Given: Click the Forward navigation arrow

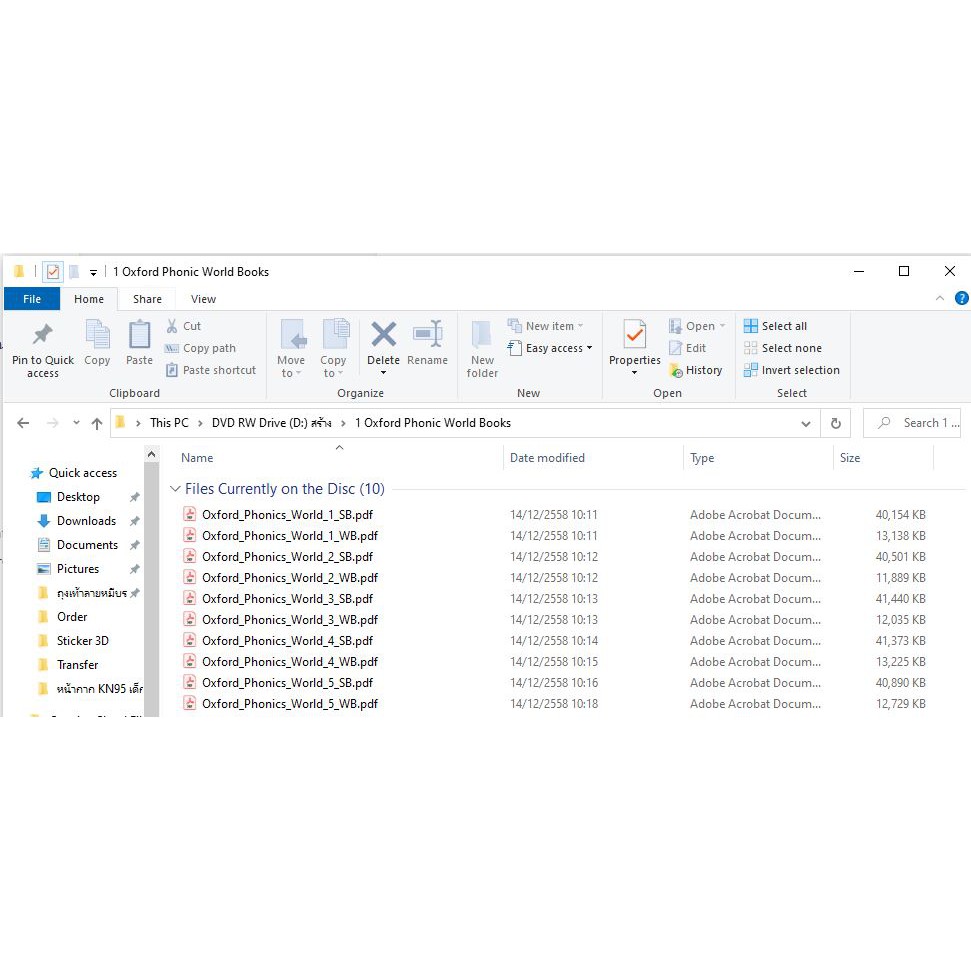Looking at the screenshot, I should point(53,423).
